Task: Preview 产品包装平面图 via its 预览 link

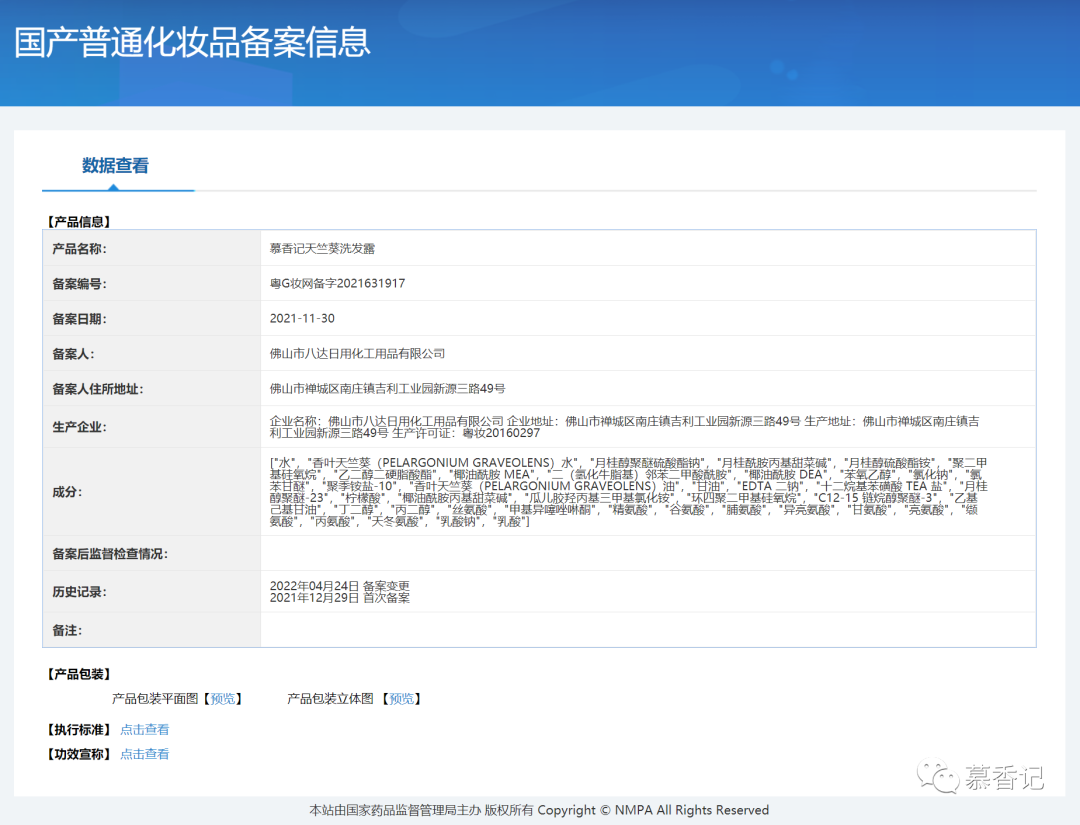Action: (222, 699)
